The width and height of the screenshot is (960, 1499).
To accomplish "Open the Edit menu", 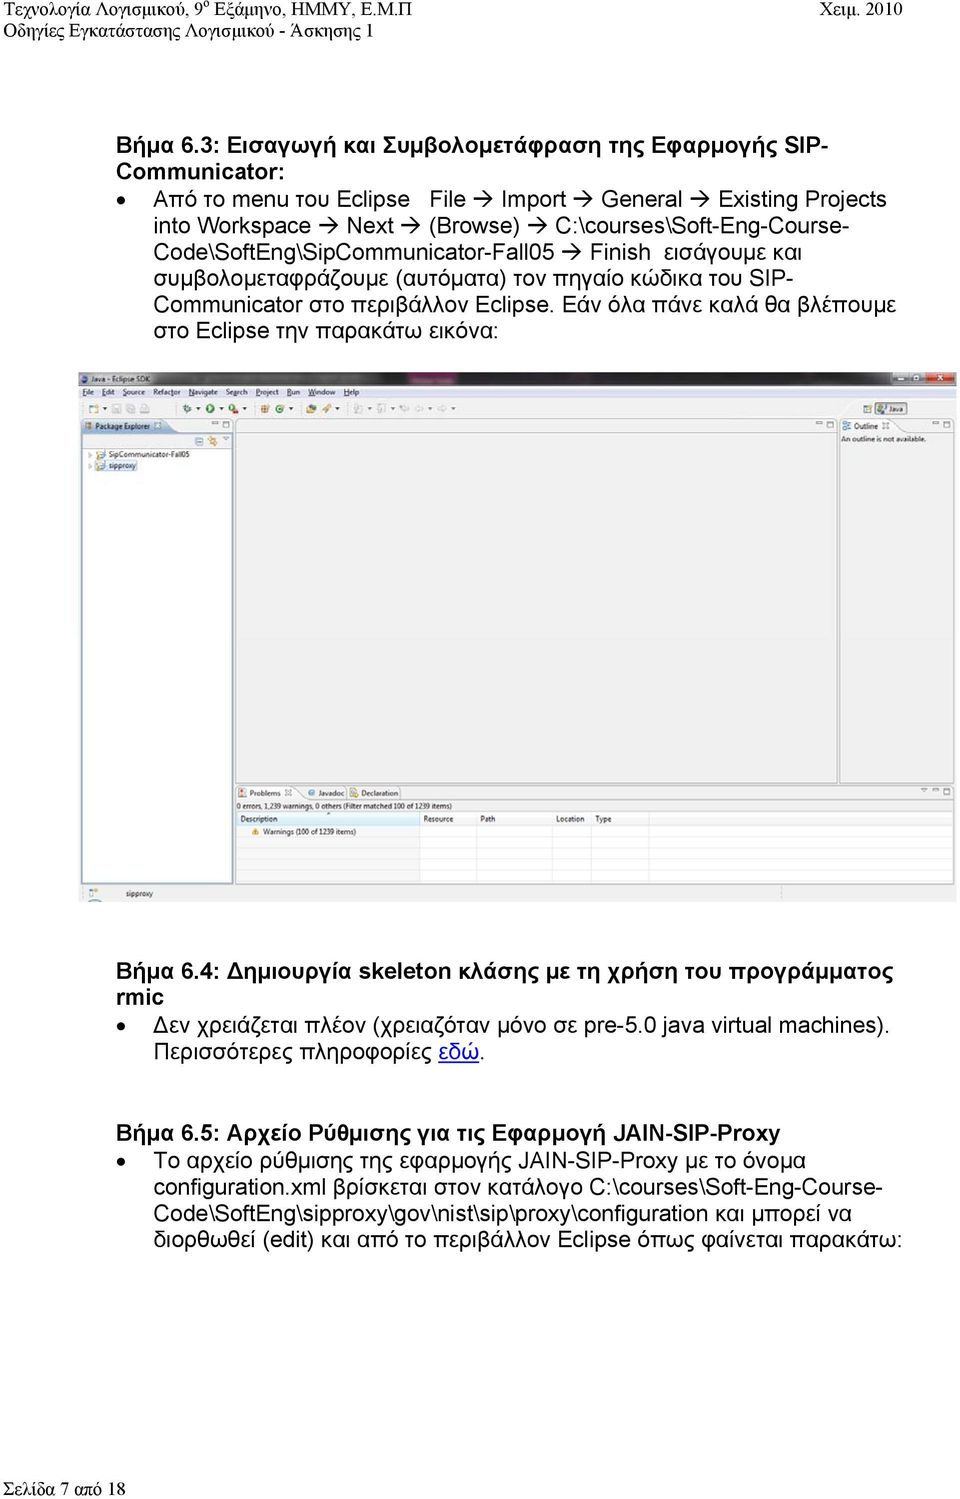I will point(108,392).
